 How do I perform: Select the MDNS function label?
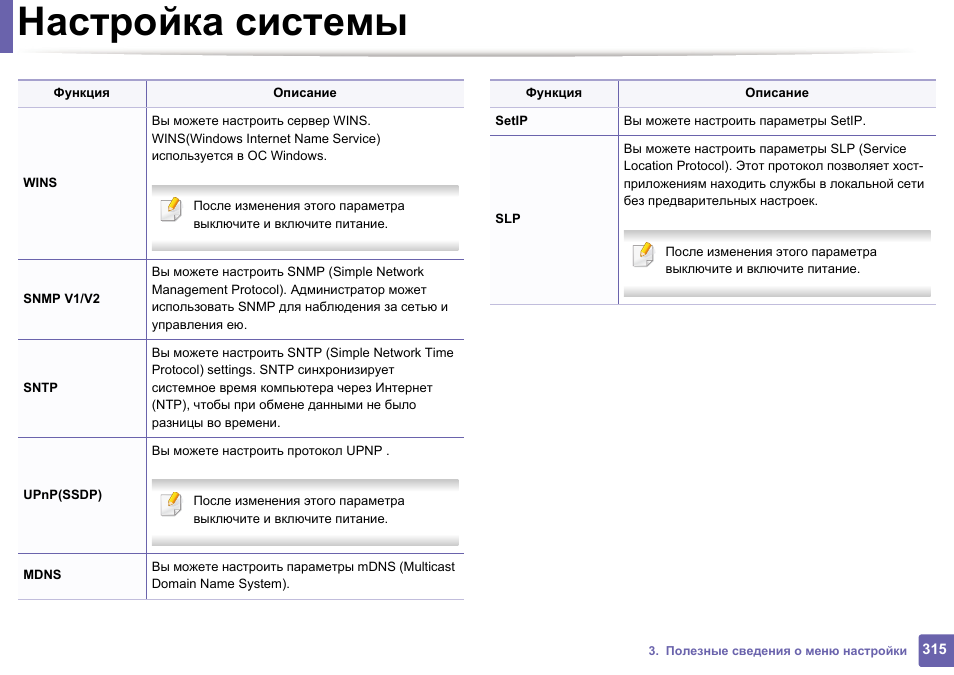tap(42, 575)
